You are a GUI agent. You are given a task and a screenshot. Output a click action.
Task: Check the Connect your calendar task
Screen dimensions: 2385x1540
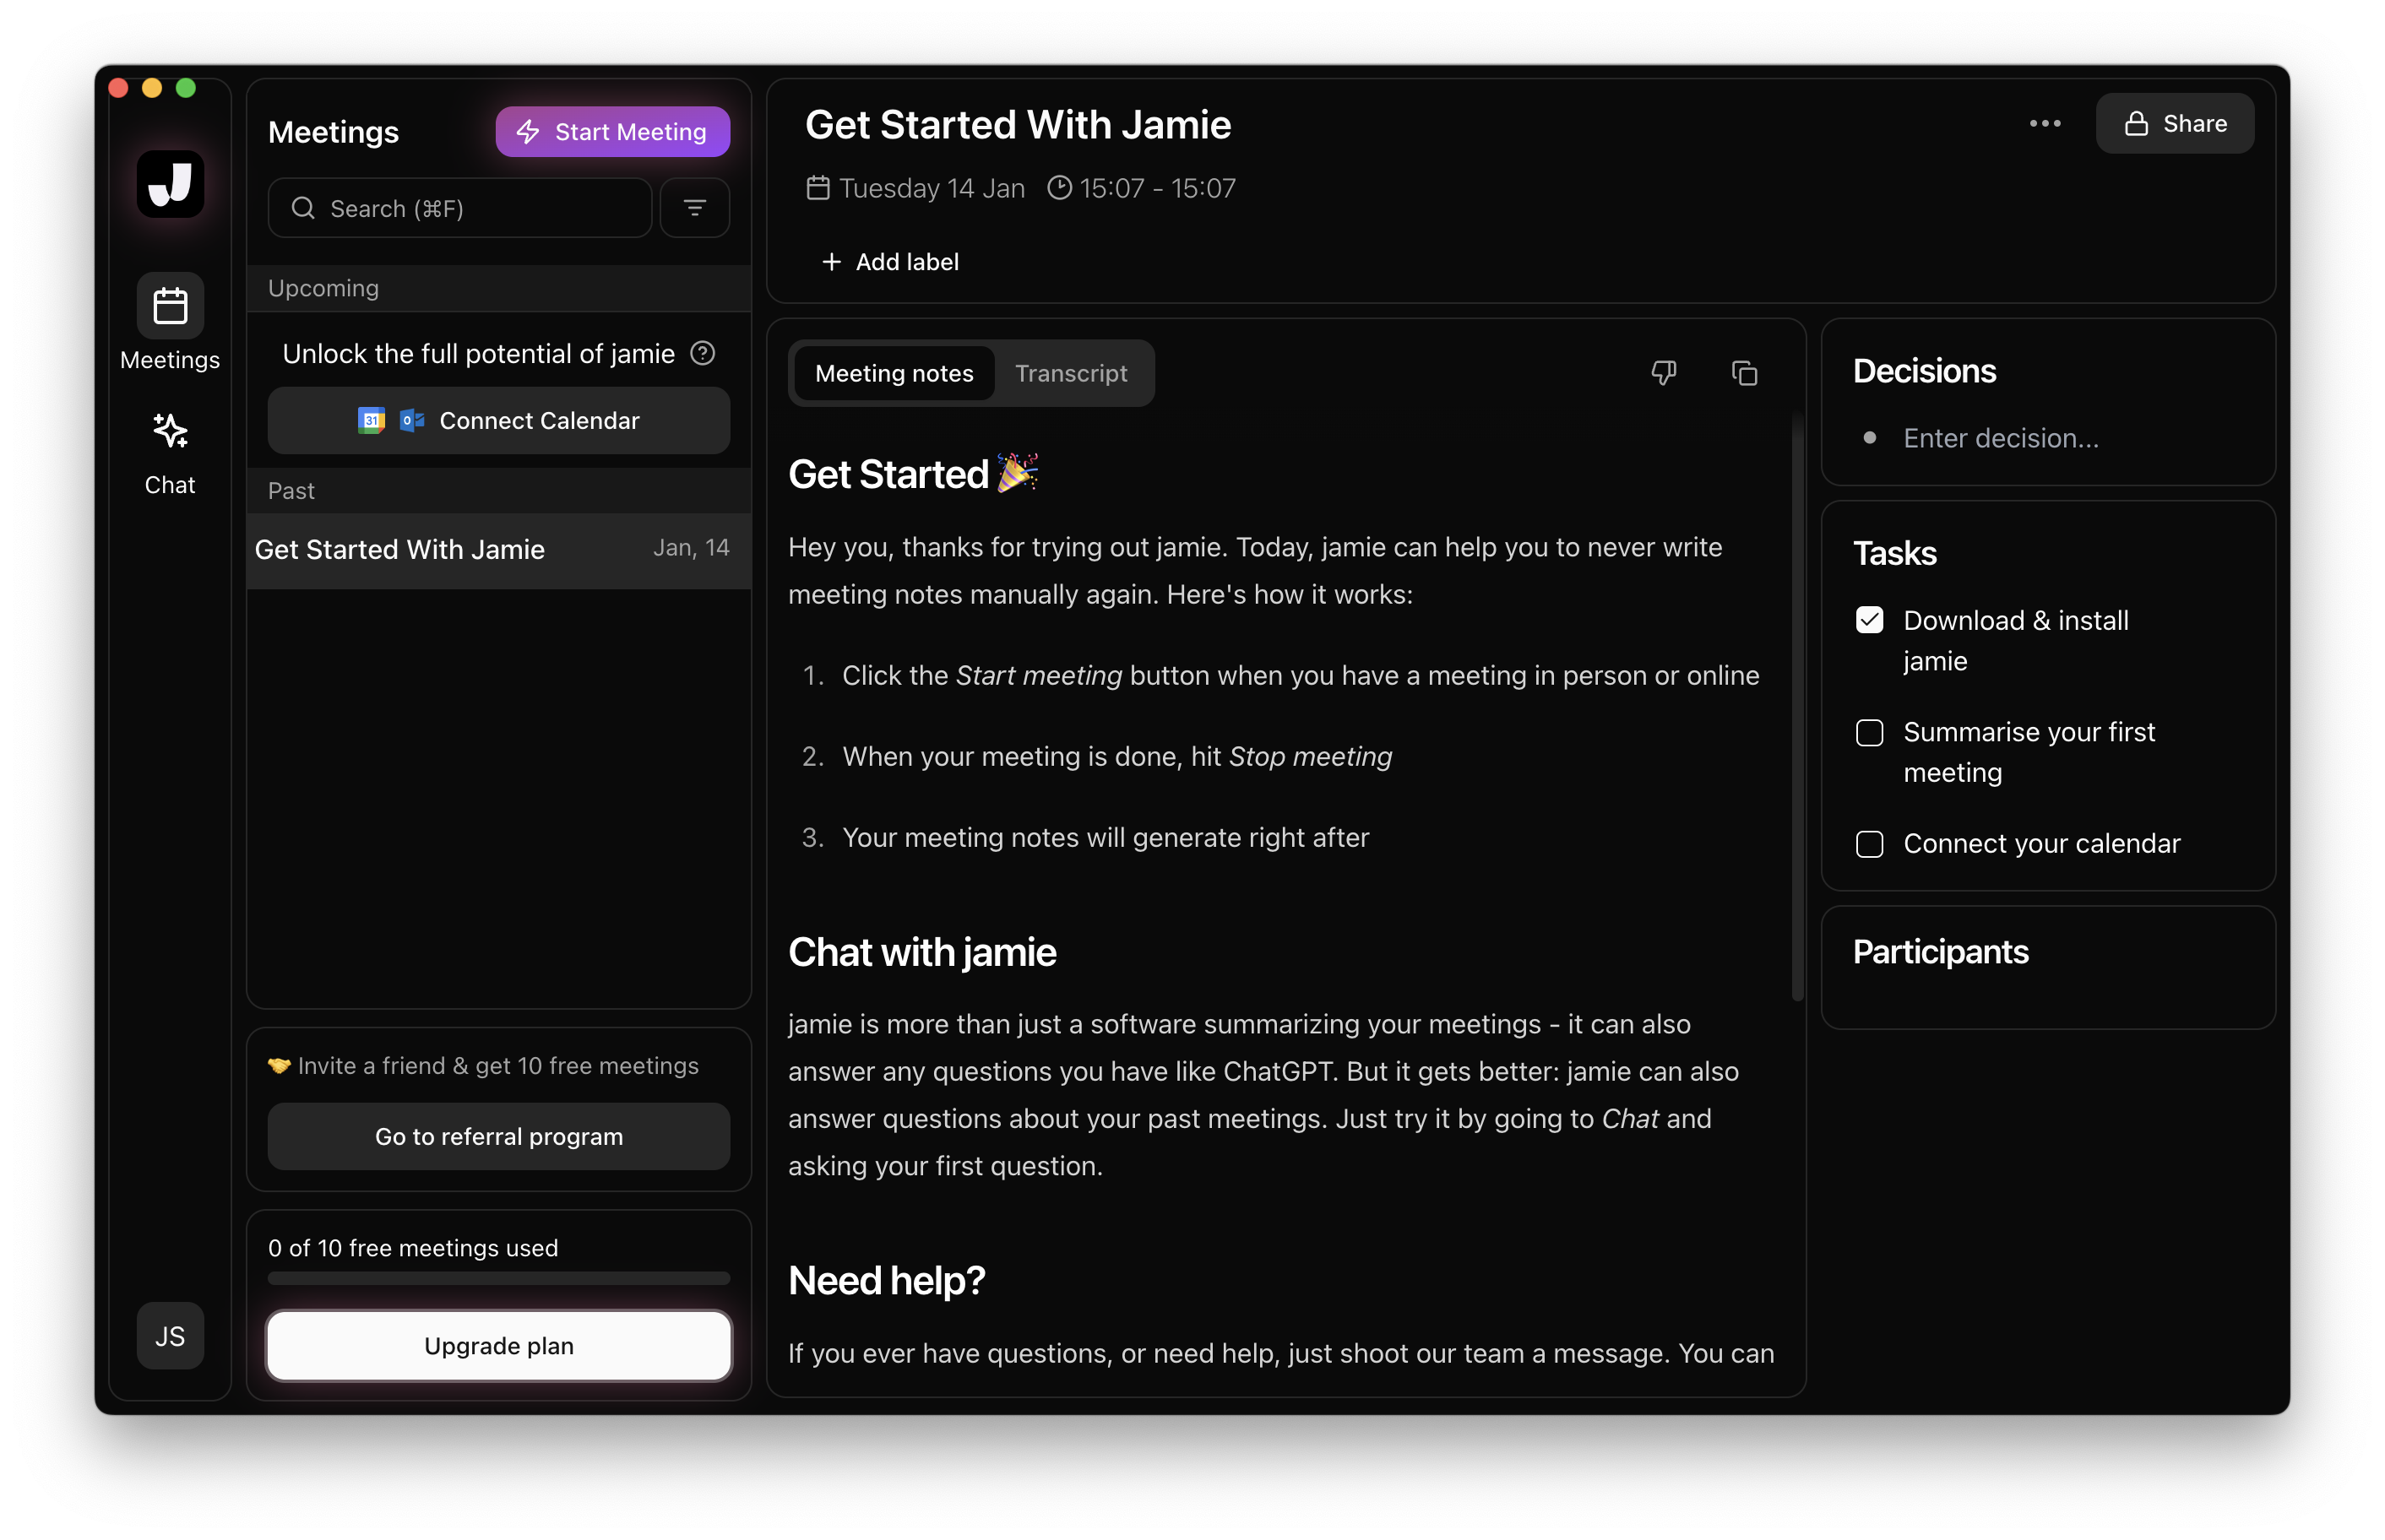[x=1868, y=843]
